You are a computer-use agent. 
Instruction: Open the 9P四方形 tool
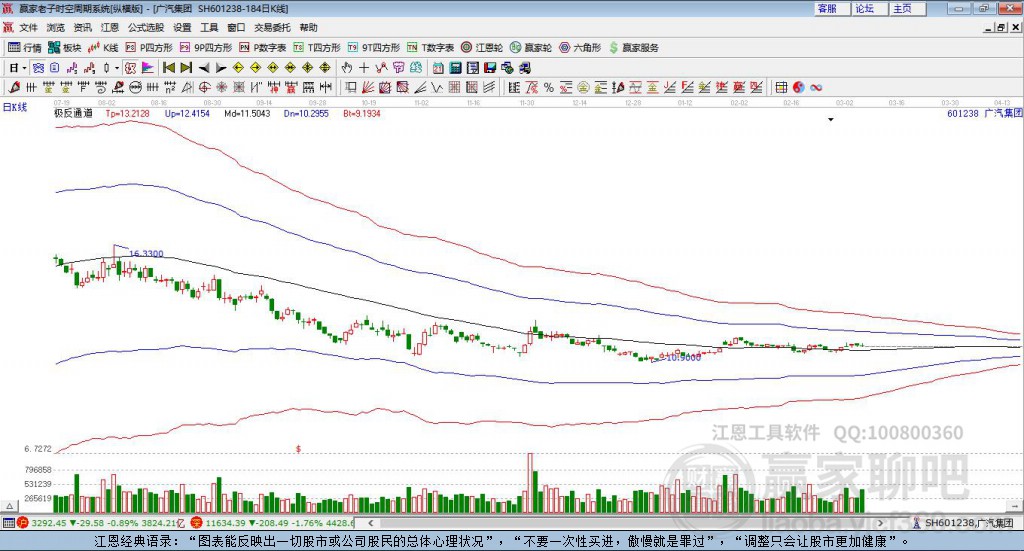pos(206,48)
